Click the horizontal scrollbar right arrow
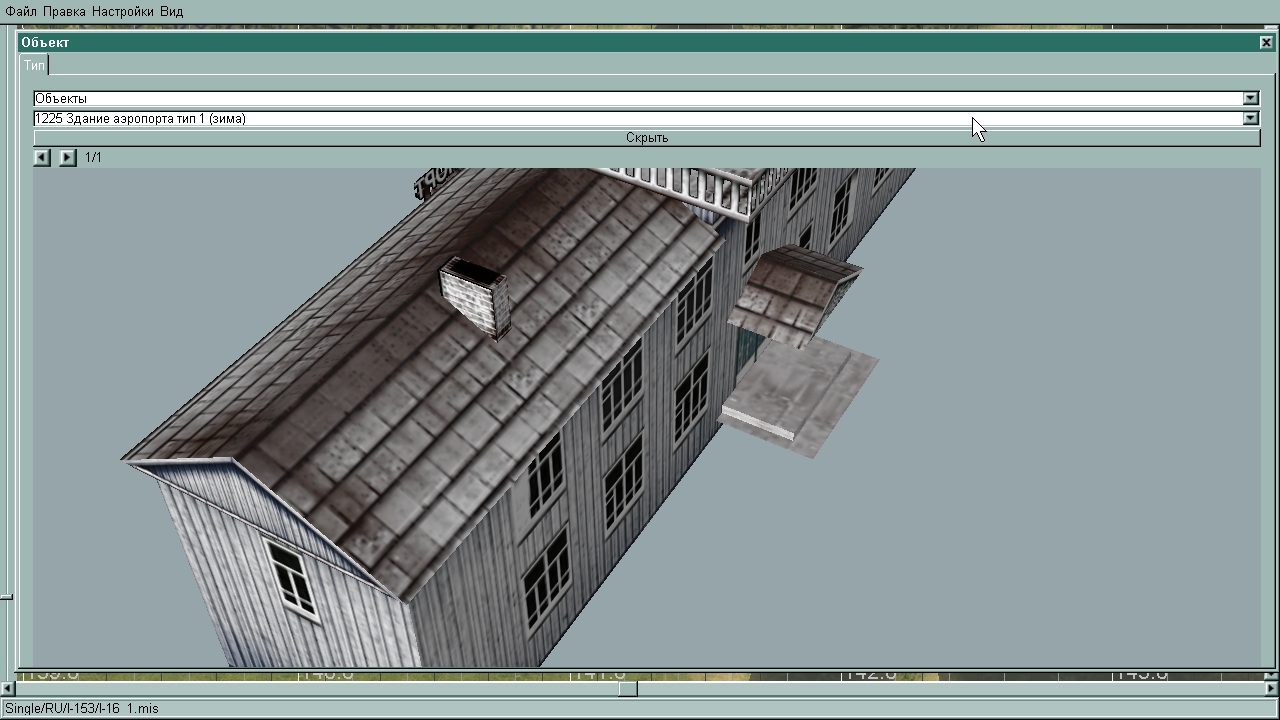 [1272, 688]
